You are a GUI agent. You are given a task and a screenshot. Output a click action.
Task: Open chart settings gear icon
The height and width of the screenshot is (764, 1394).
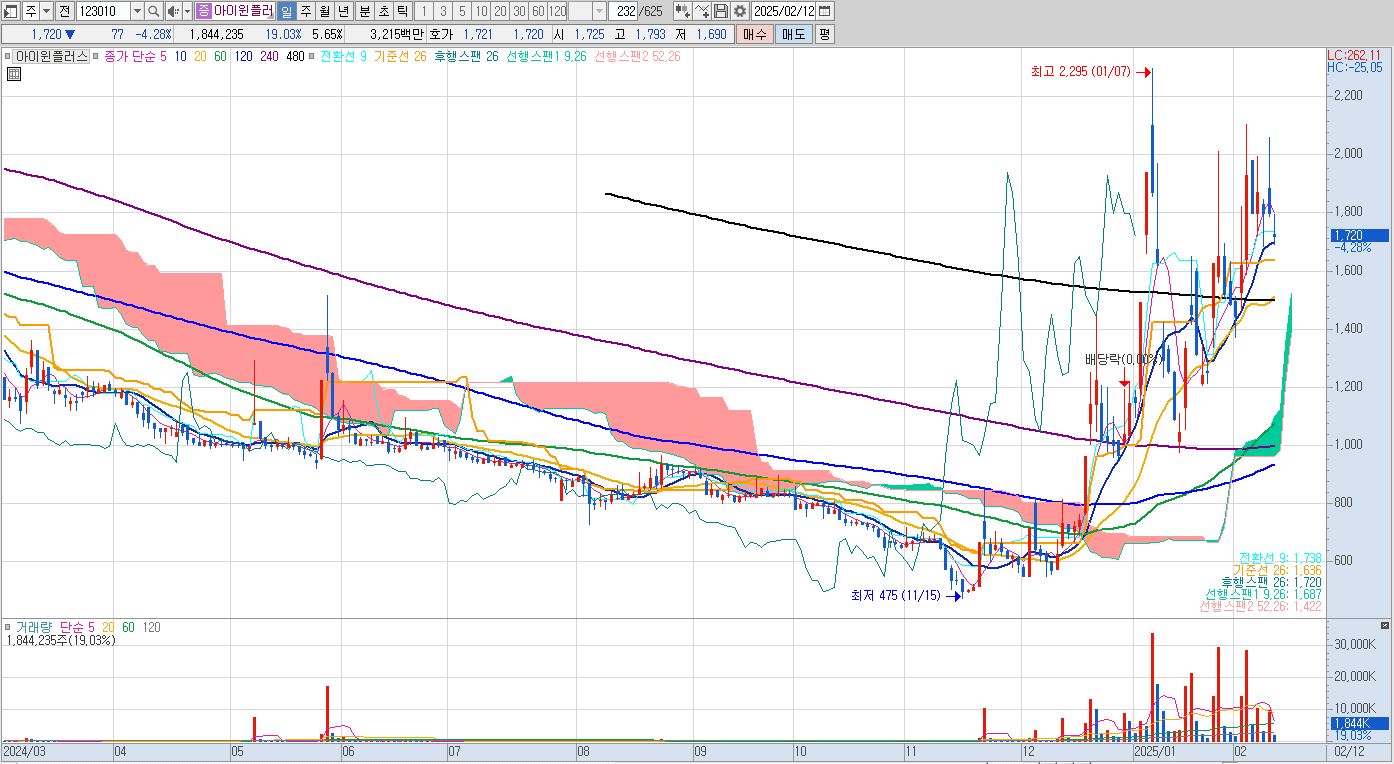[740, 11]
